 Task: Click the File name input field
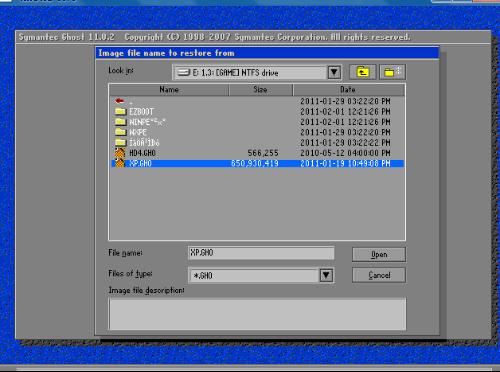pos(261,253)
